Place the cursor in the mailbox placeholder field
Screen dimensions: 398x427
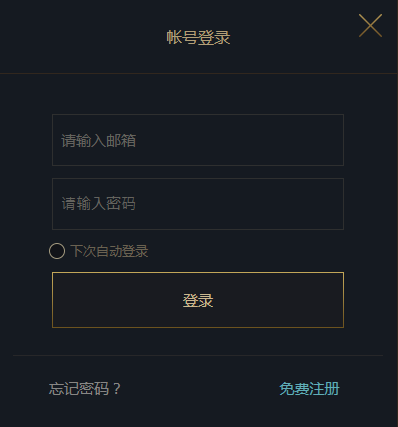(198, 140)
